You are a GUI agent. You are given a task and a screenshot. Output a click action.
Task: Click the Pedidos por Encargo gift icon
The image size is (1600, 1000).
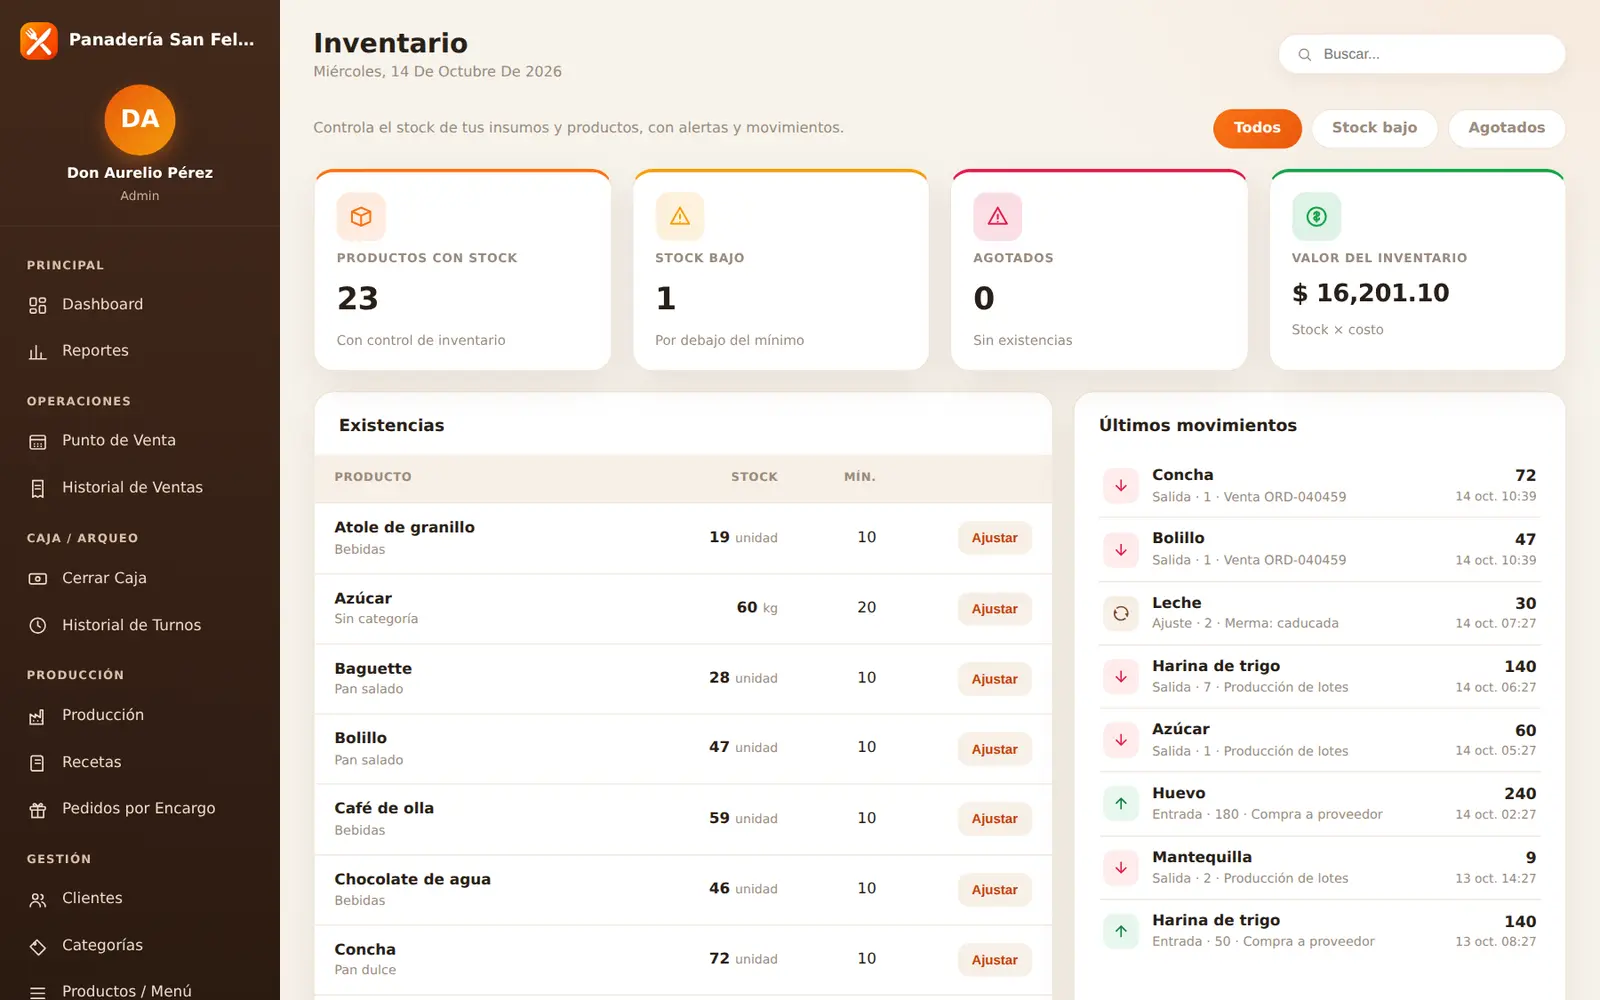(x=38, y=809)
